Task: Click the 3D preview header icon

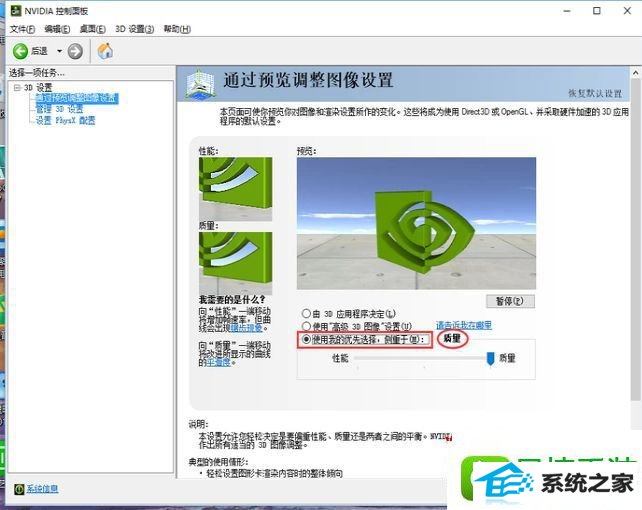Action: 199,84
